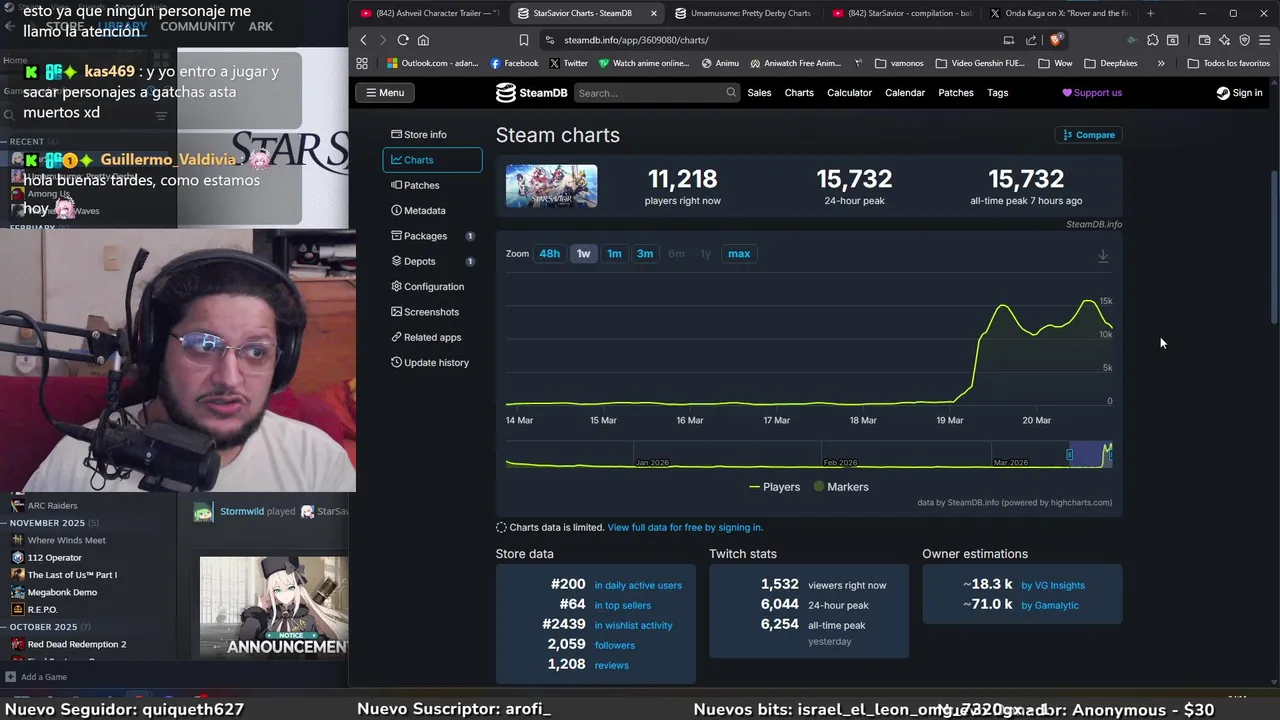Open Outlook.com bookmark

click(x=433, y=63)
